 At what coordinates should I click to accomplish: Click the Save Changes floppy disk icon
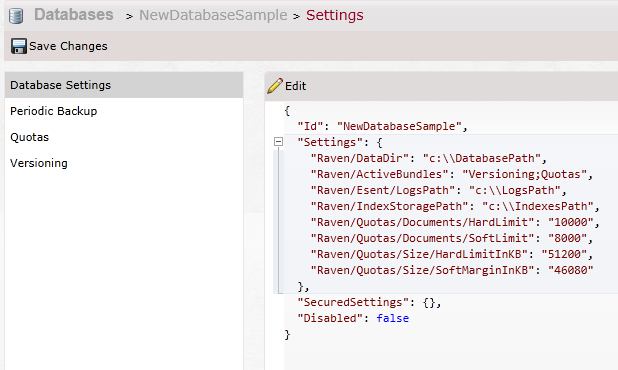click(x=19, y=46)
